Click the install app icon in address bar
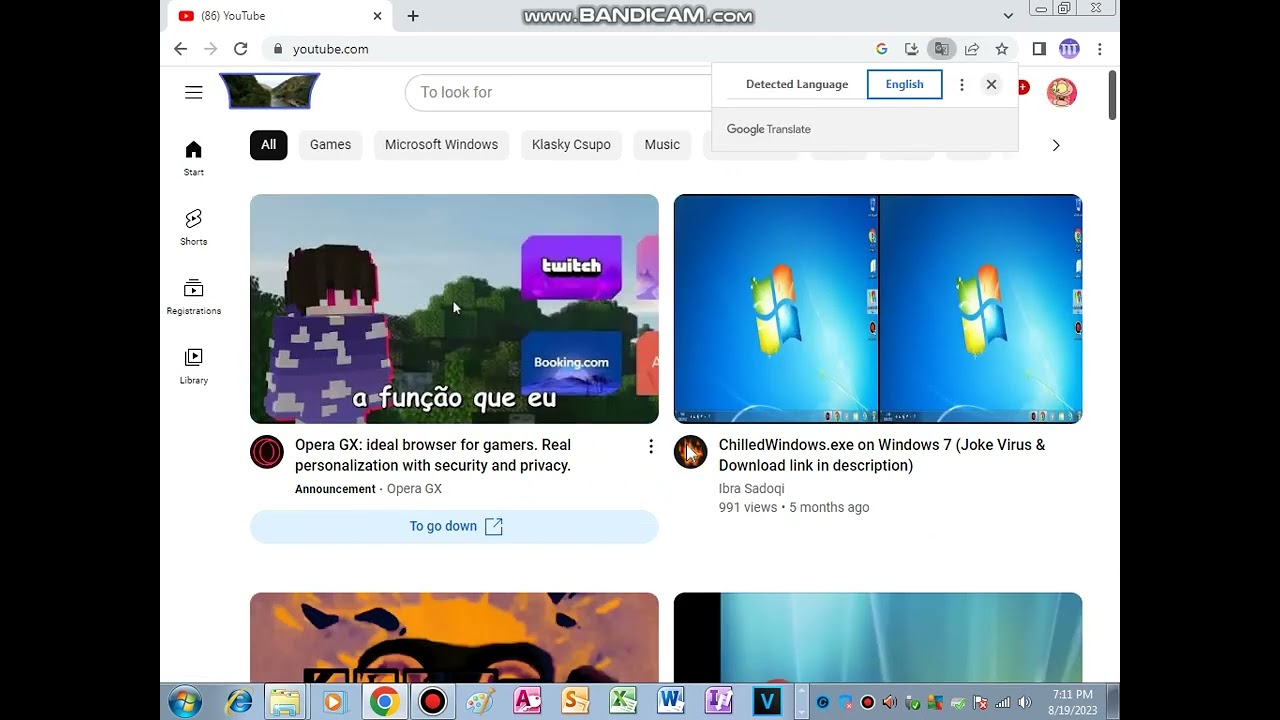Viewport: 1280px width, 720px height. click(x=911, y=49)
